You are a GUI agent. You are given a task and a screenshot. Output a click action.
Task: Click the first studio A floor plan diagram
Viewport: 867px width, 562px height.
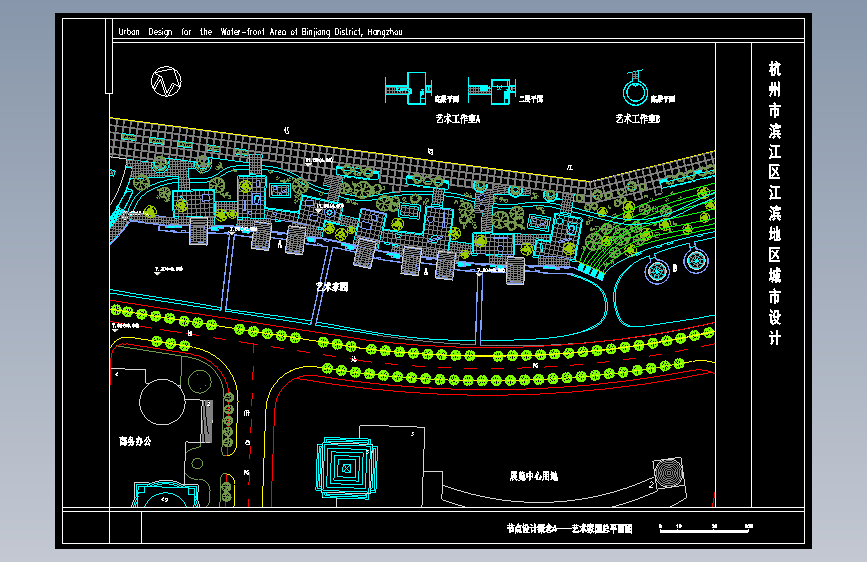409,89
